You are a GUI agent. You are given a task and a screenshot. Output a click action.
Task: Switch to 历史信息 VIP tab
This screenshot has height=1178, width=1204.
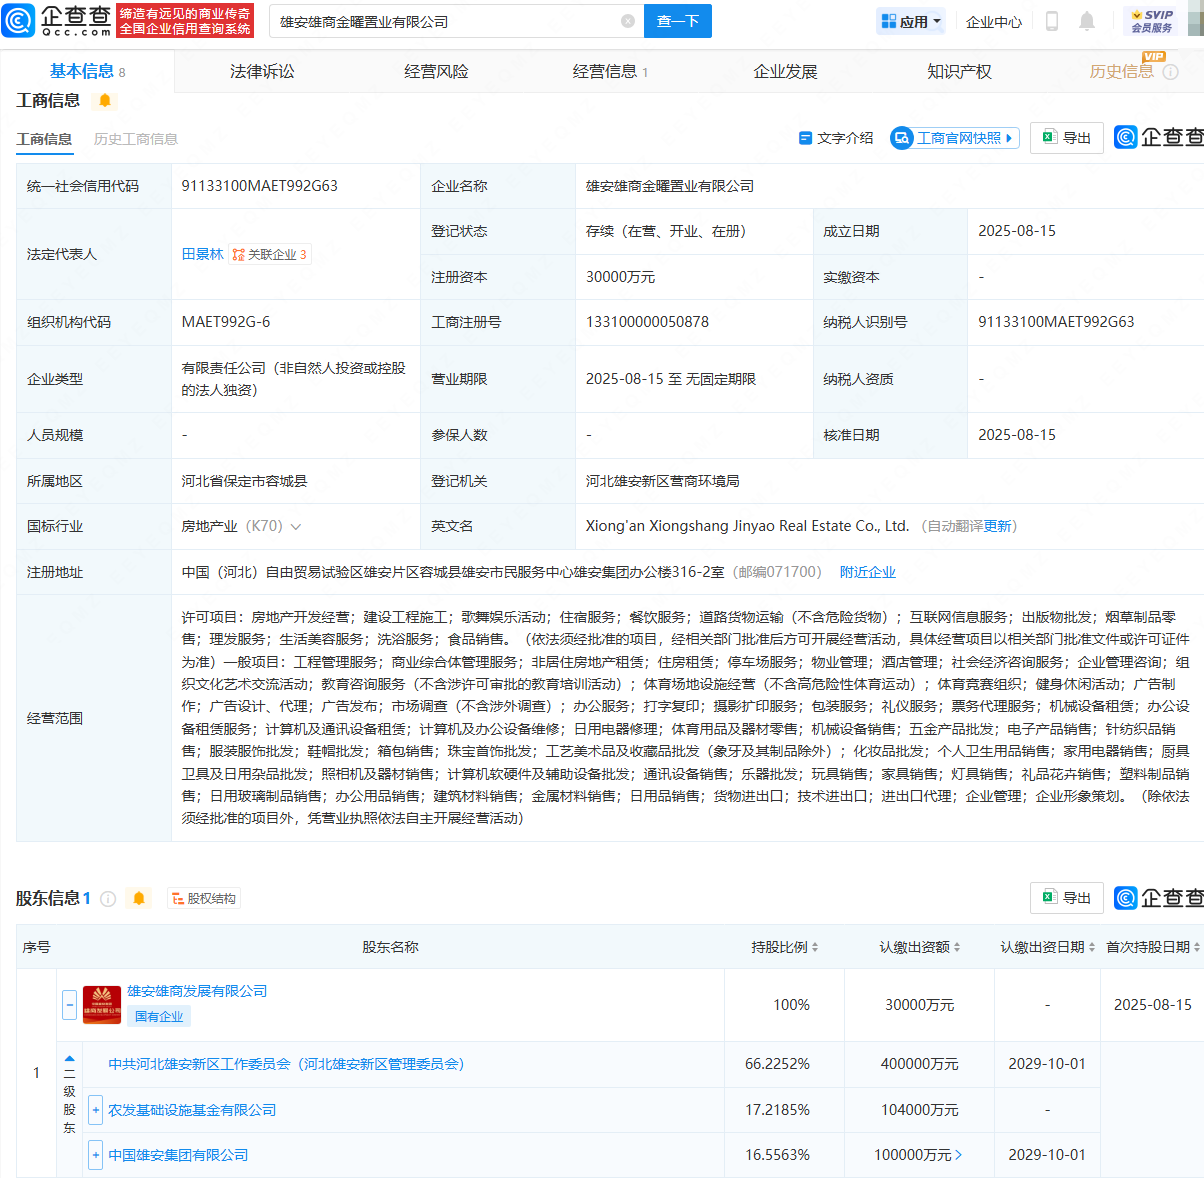click(1121, 71)
